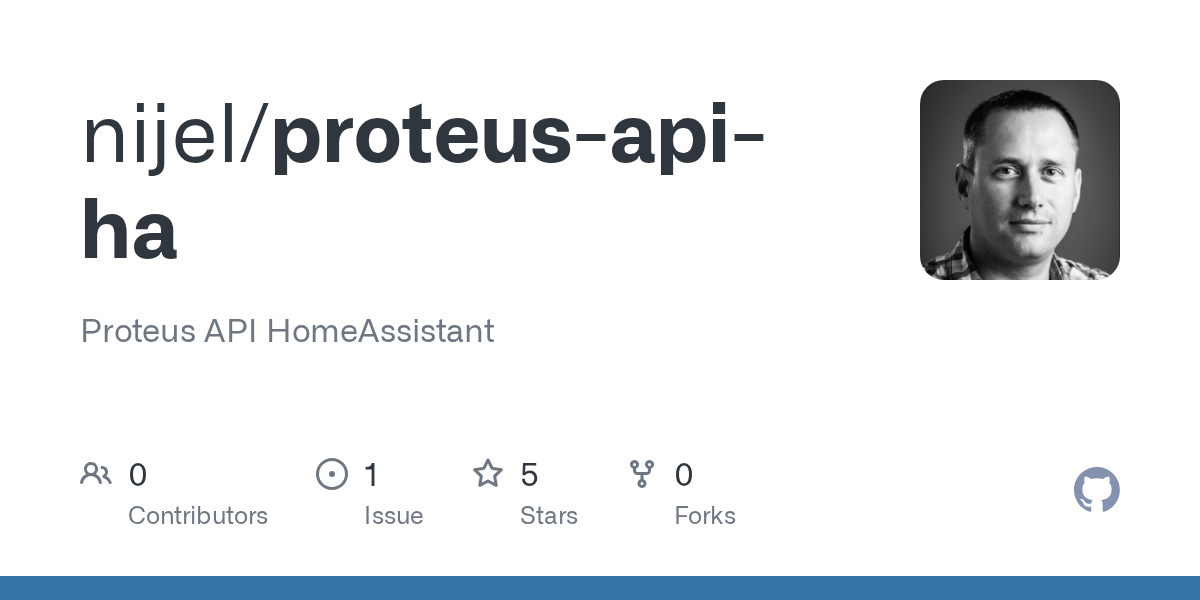Open the nijel profile avatar photo
Viewport: 1200px width, 600px height.
tap(1020, 180)
